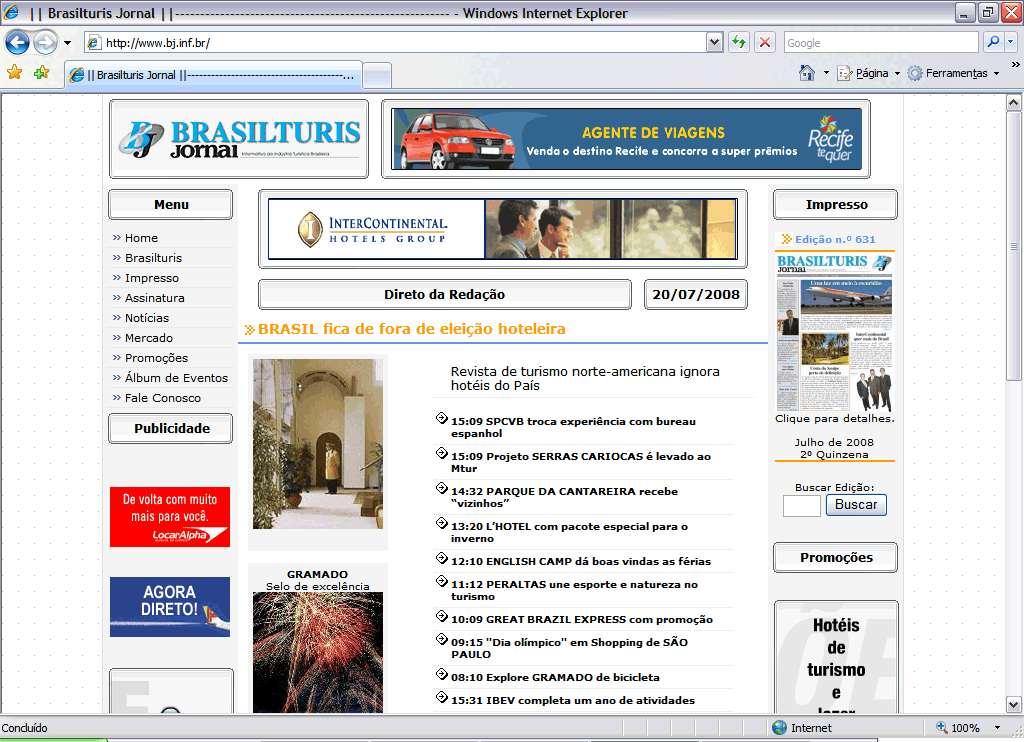Click the address bar URL field
1024x742 pixels.
pos(396,43)
